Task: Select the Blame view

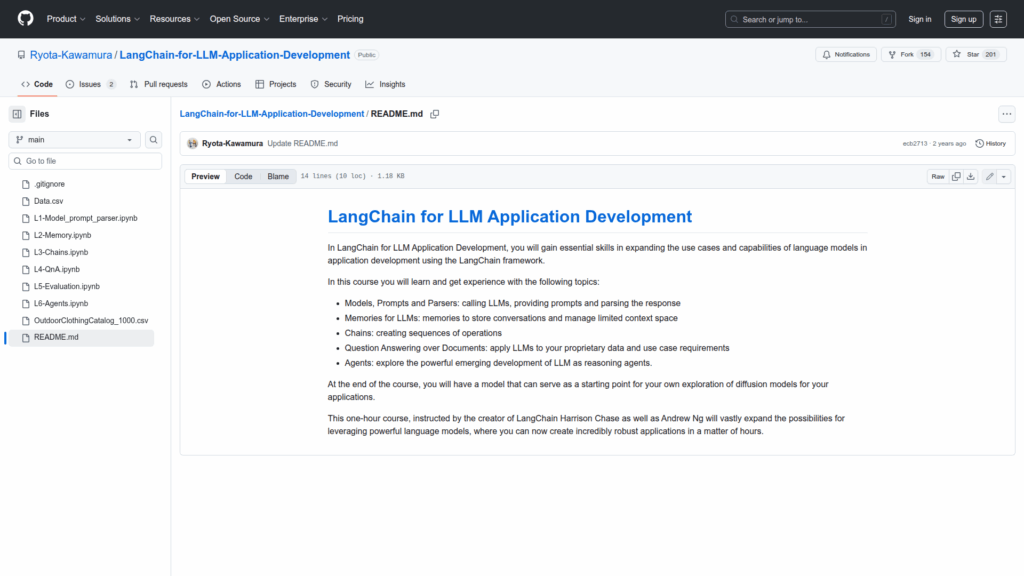Action: point(278,176)
